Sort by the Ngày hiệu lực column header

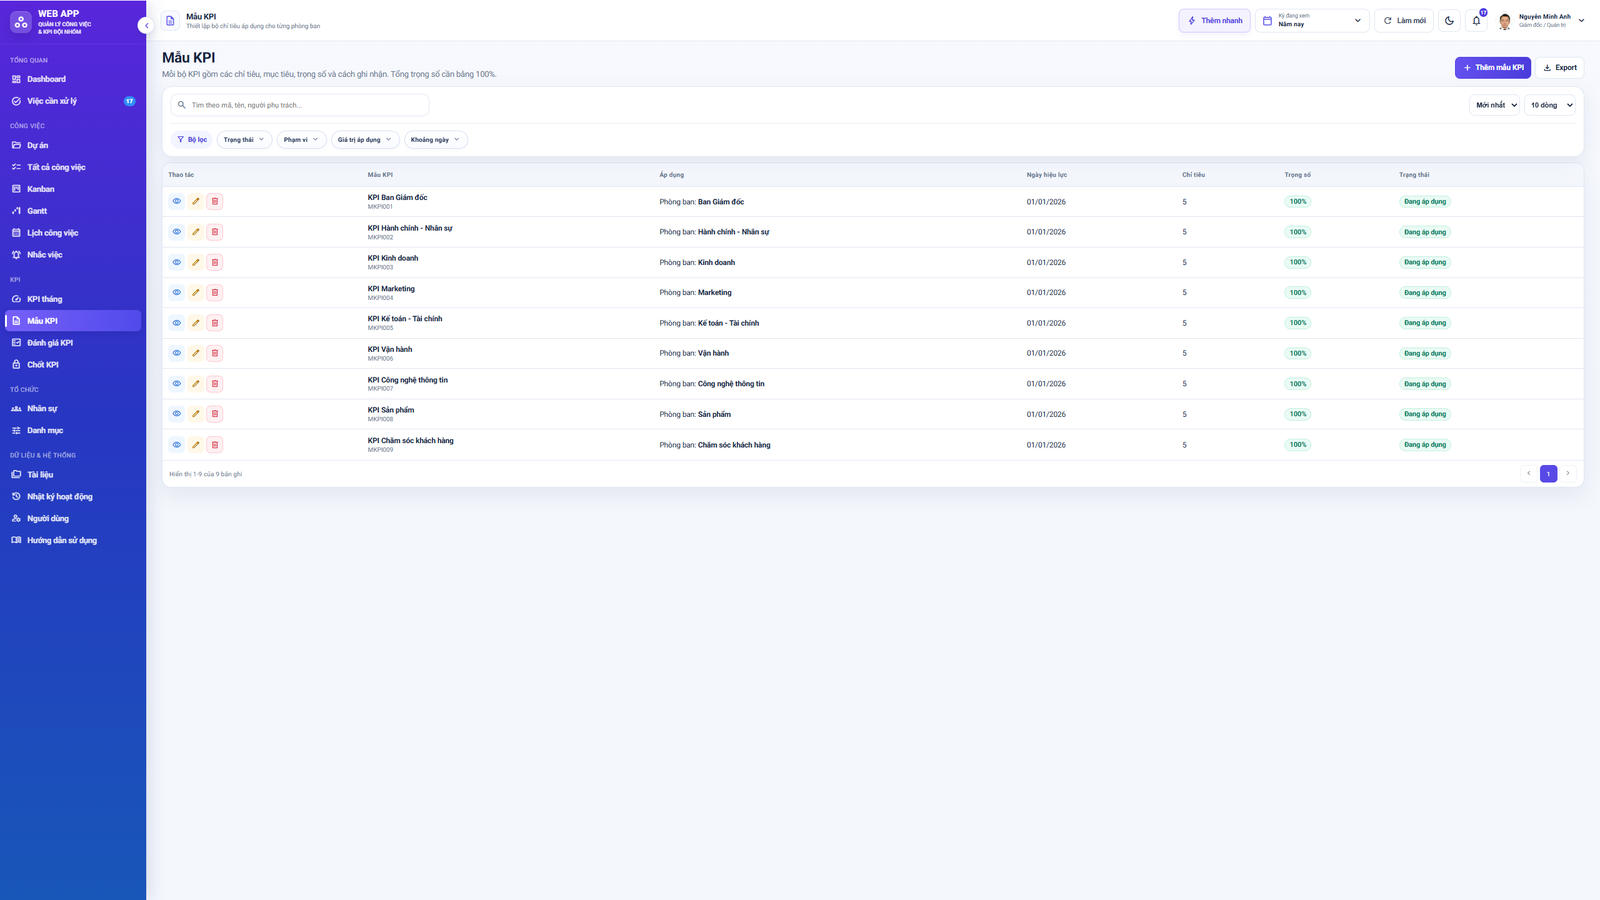click(x=1046, y=175)
